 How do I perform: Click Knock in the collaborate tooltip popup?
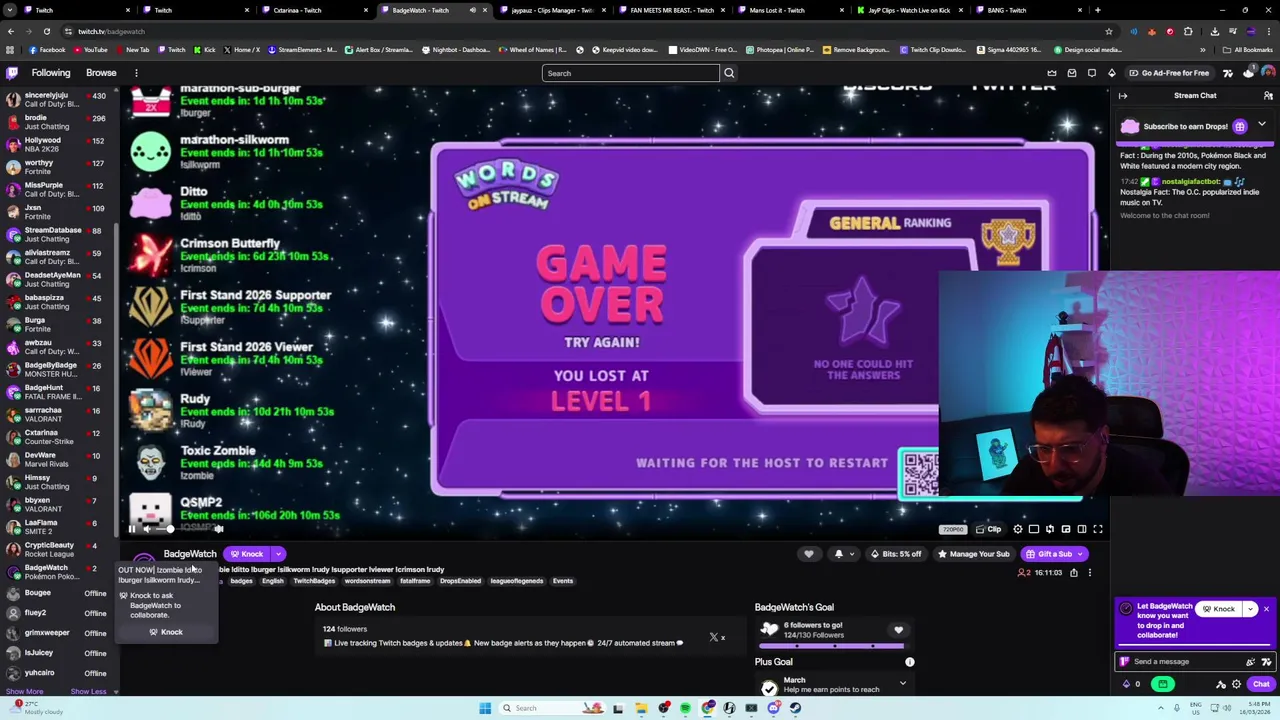[x=166, y=632]
